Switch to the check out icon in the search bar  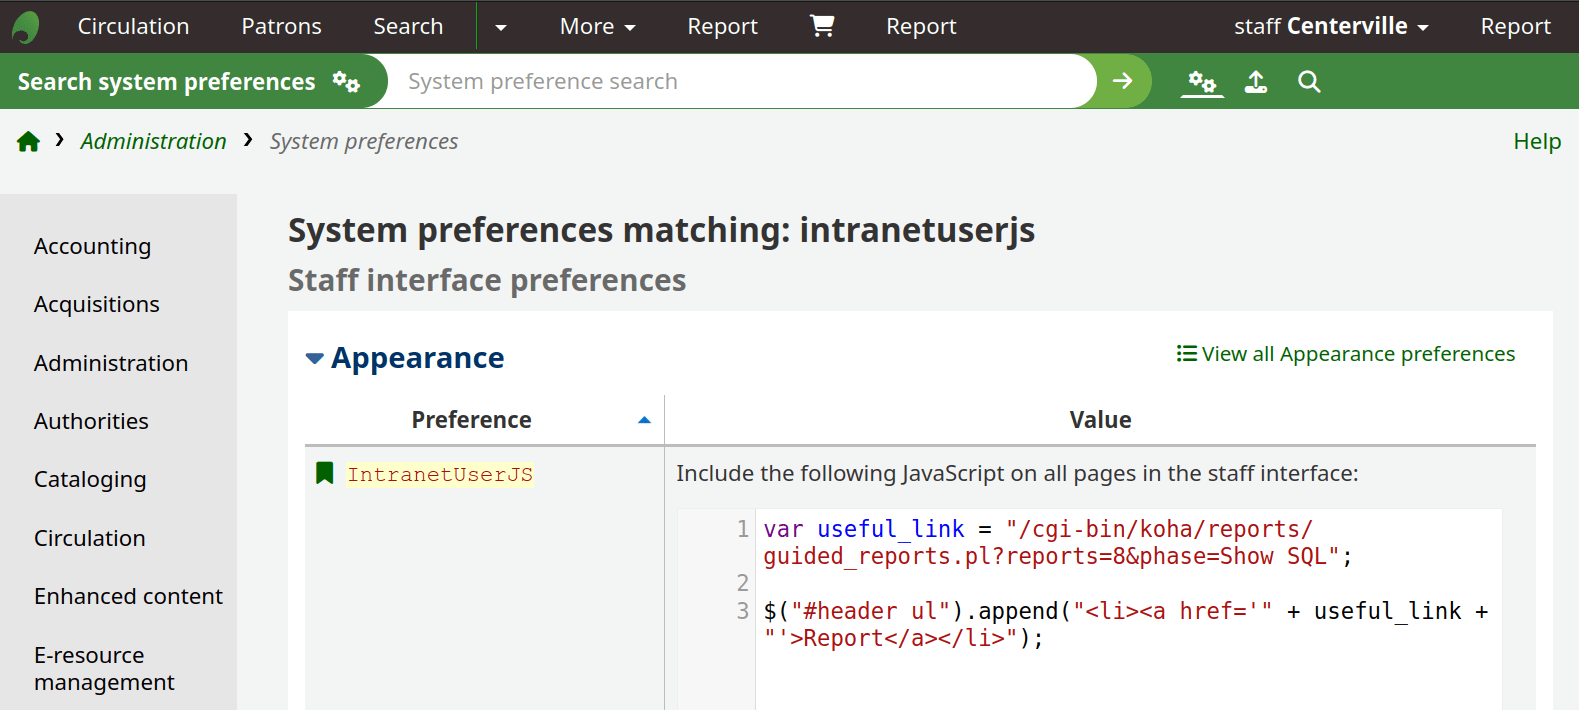(x=1256, y=82)
